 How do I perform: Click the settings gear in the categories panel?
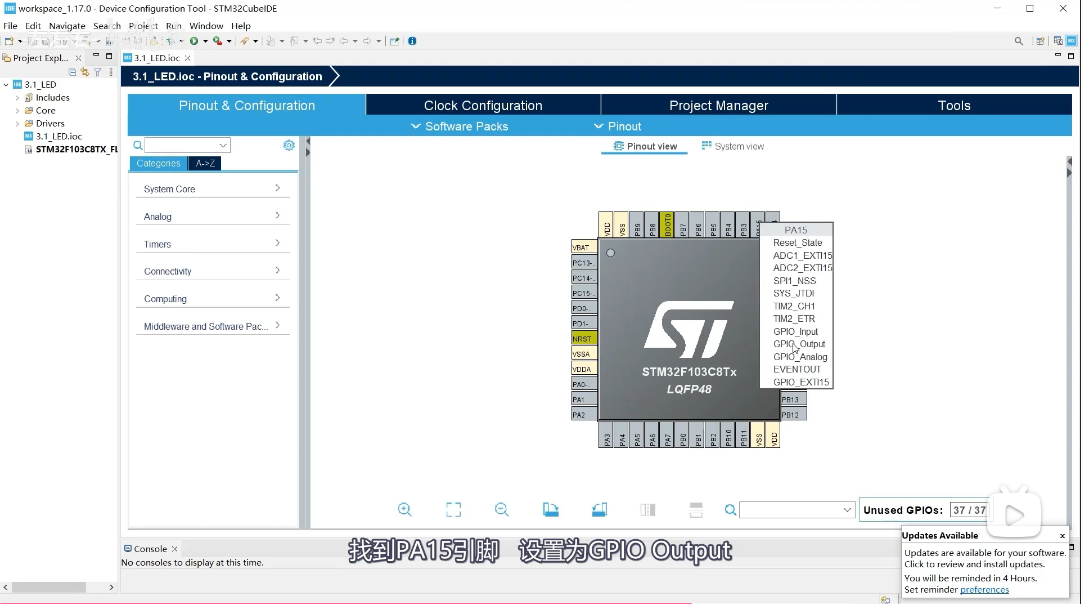(289, 145)
